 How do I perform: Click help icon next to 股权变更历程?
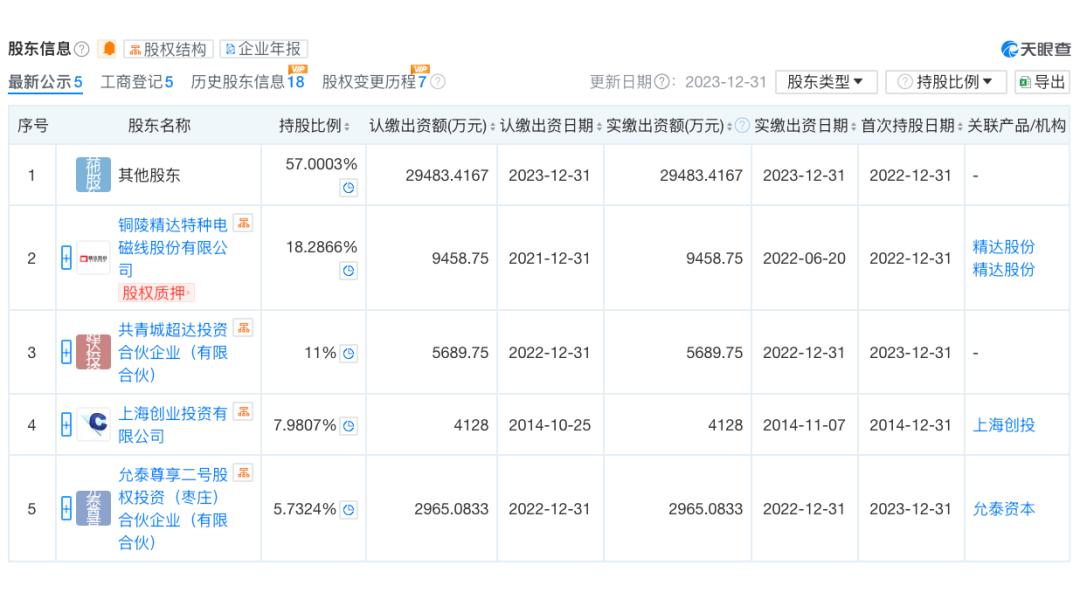pyautogui.click(x=437, y=82)
